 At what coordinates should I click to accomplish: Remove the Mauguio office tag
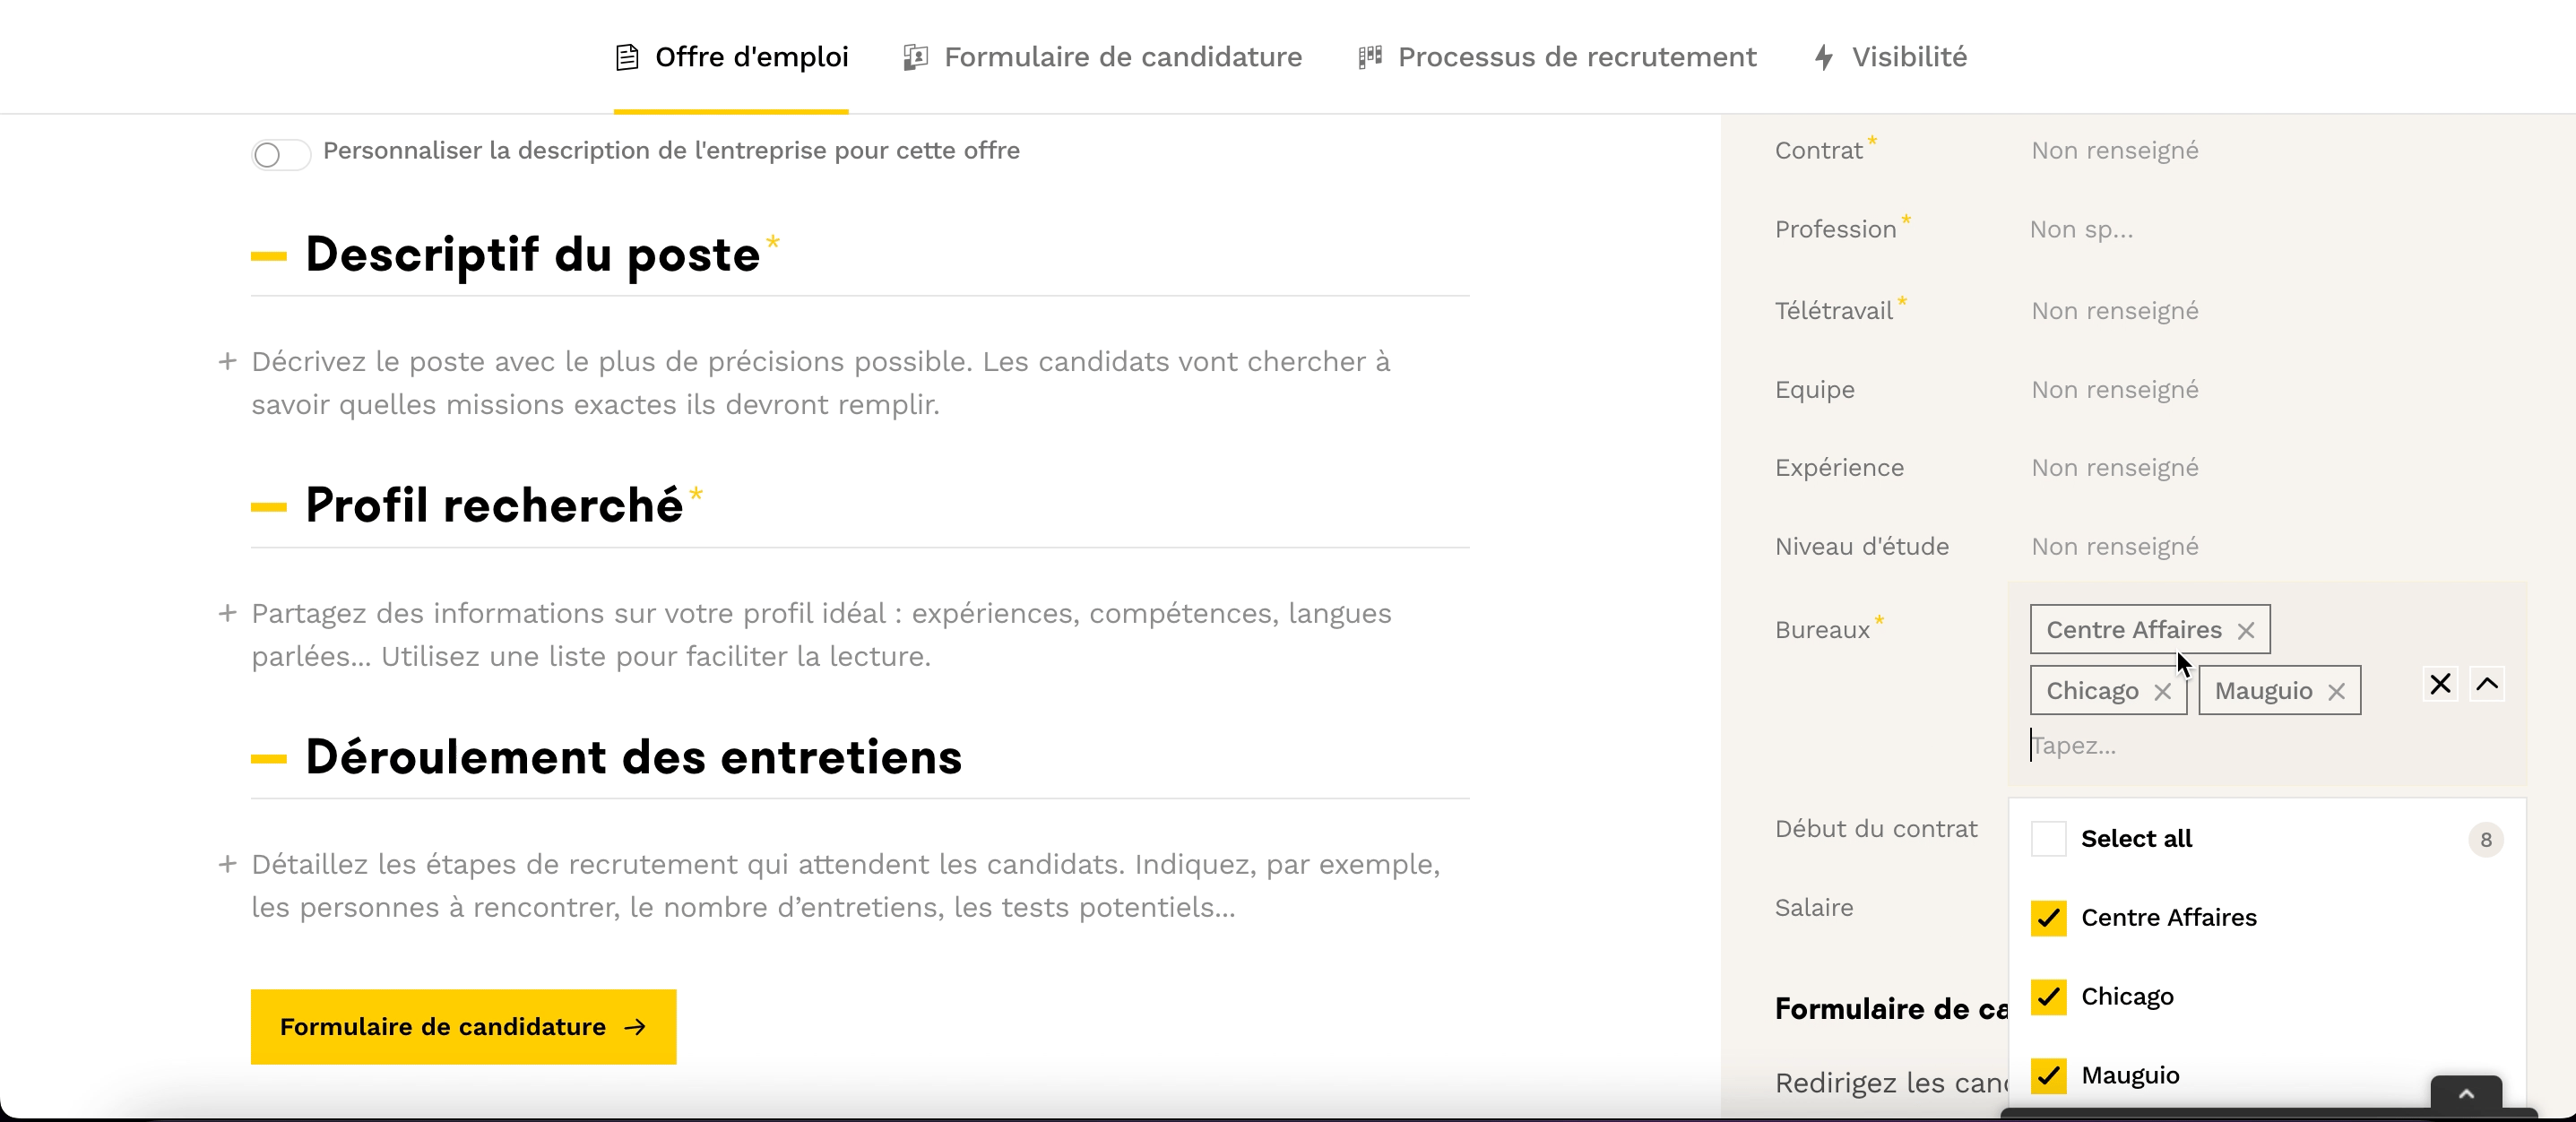click(x=2336, y=692)
